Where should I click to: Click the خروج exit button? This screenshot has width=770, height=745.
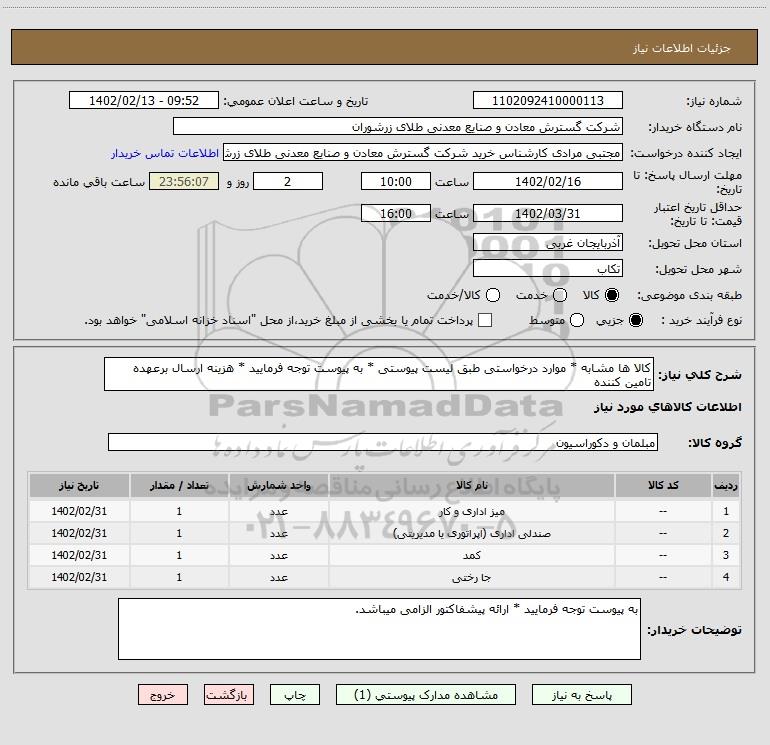pyautogui.click(x=163, y=695)
